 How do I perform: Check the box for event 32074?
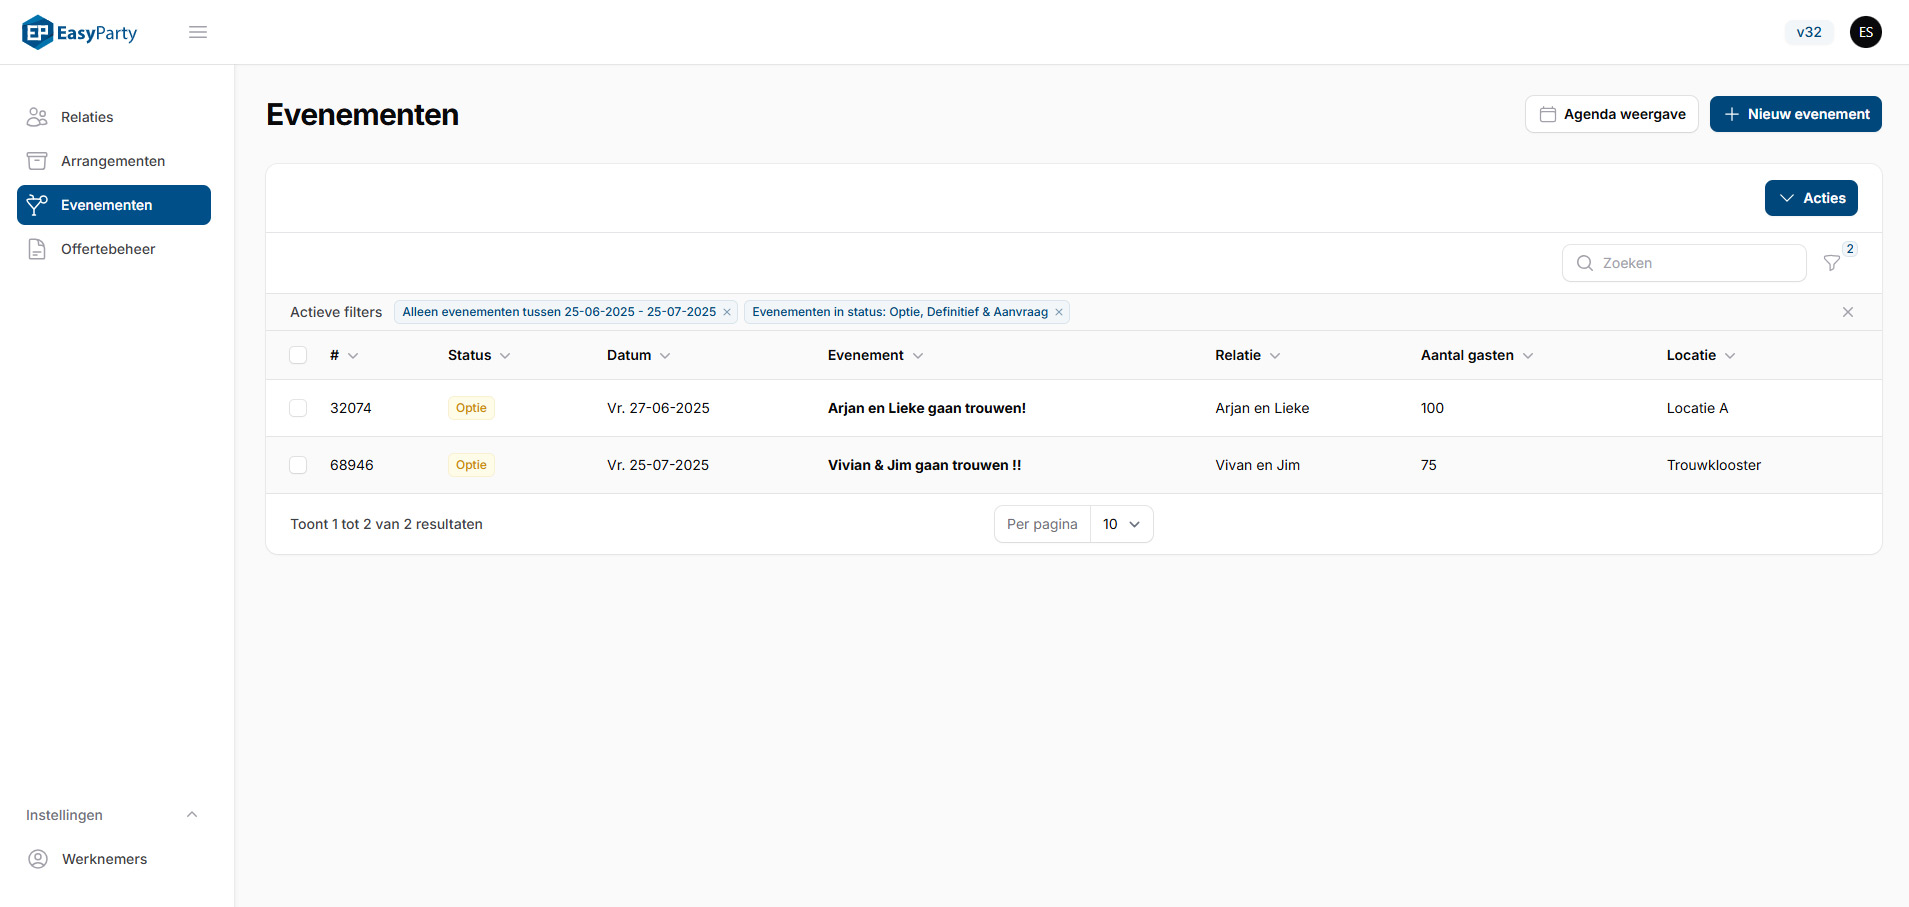tap(298, 408)
